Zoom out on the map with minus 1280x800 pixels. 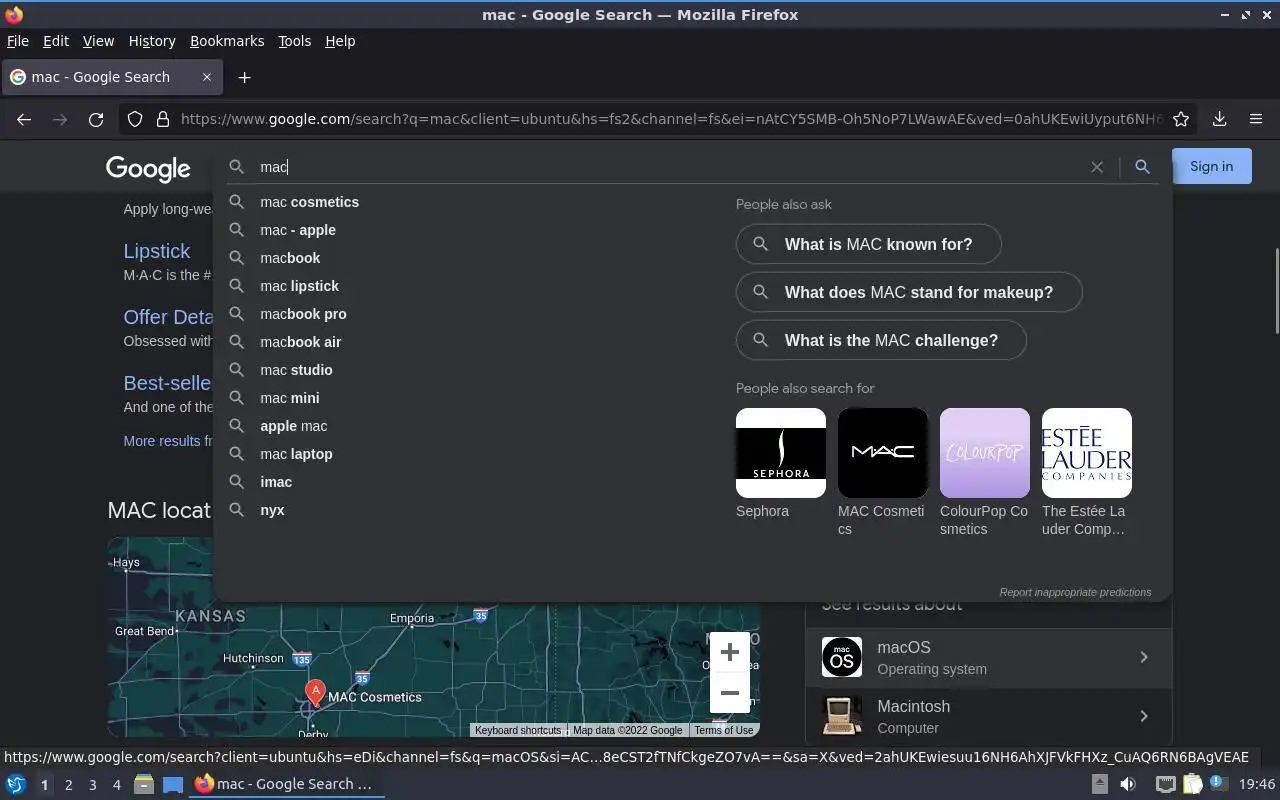coord(730,693)
